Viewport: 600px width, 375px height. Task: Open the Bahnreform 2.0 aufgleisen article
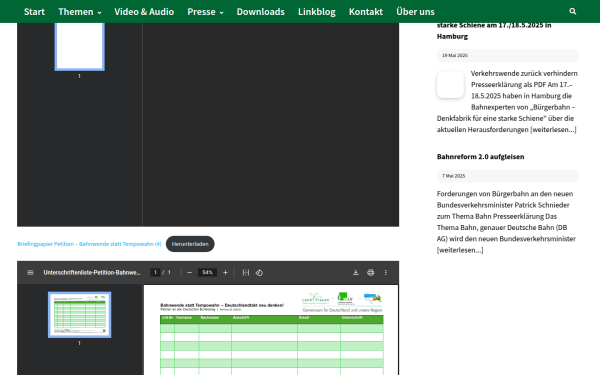tap(480, 157)
